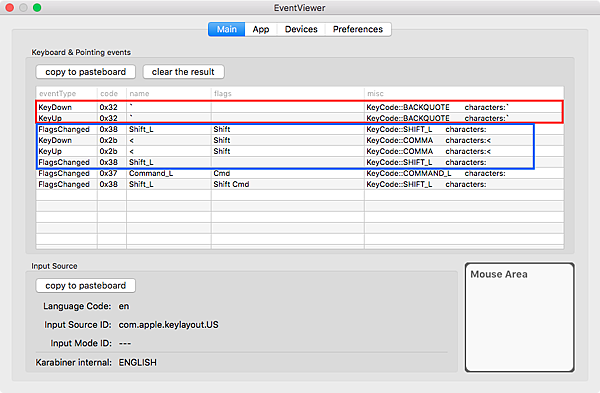Click the flags column header
600x393 pixels.
288,93
